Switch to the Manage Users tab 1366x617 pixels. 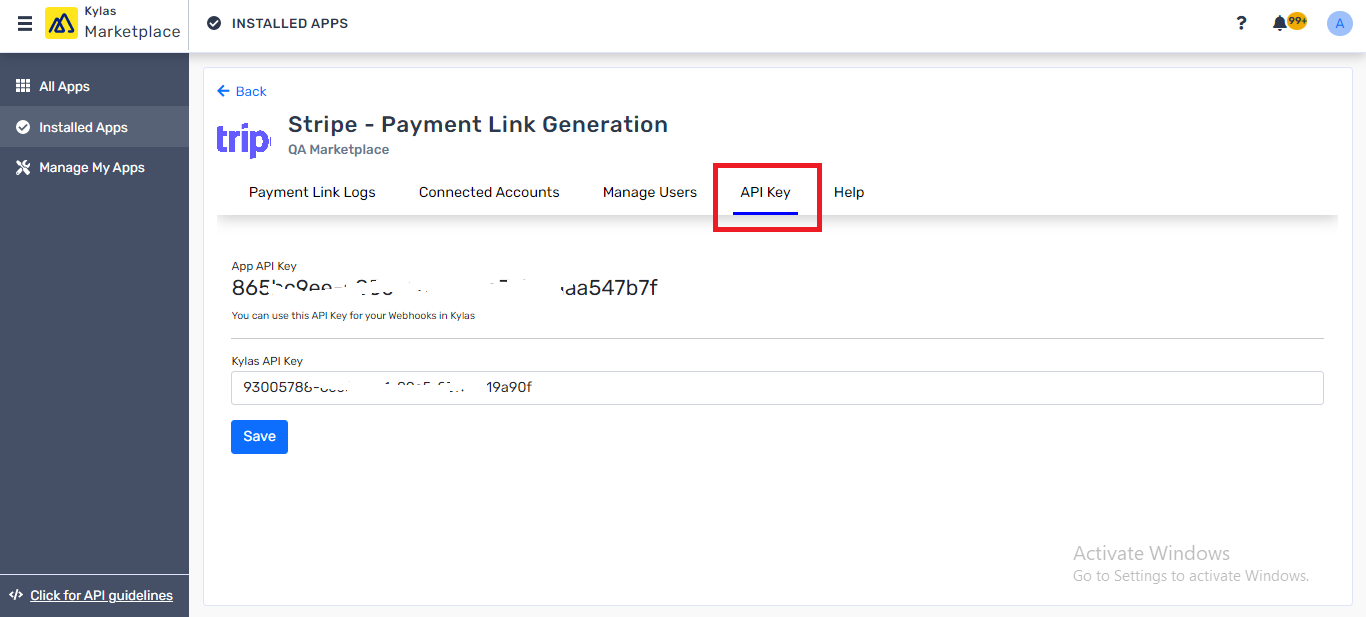[649, 192]
